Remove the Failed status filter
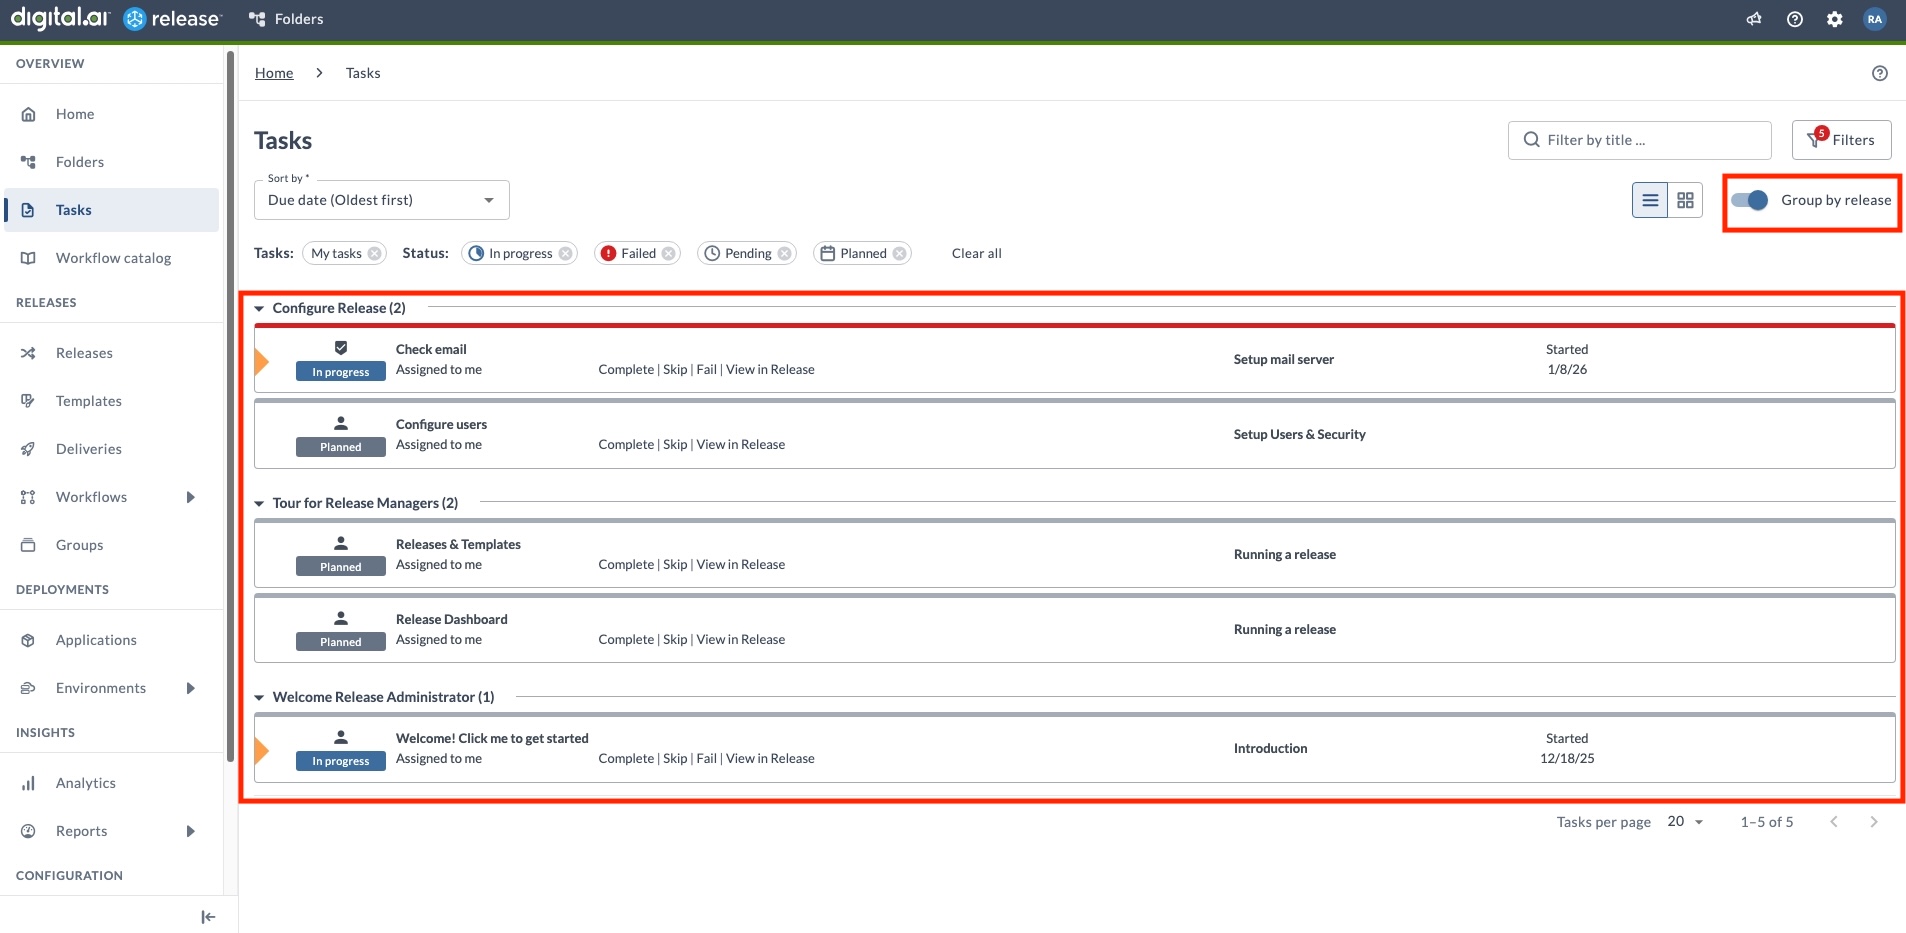This screenshot has height=933, width=1906. 668,253
